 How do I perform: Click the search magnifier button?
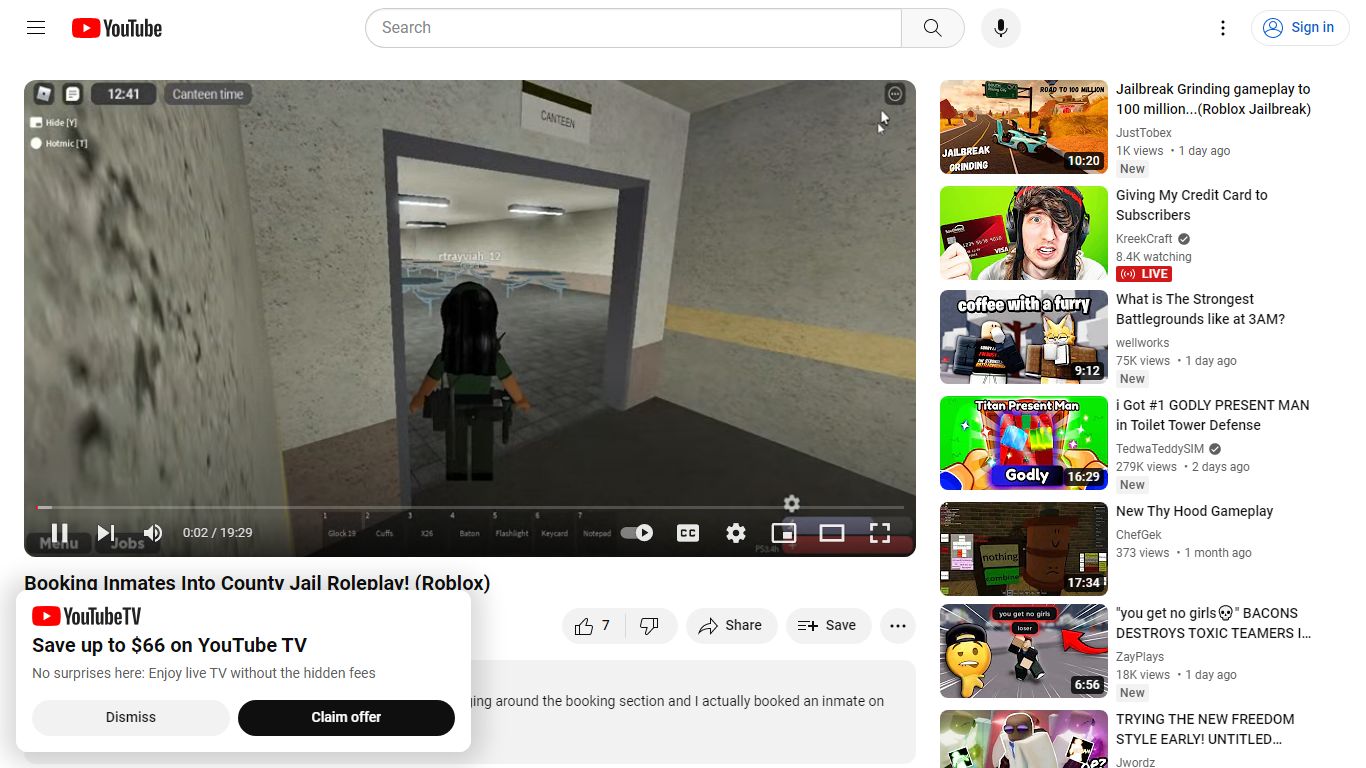[x=932, y=28]
